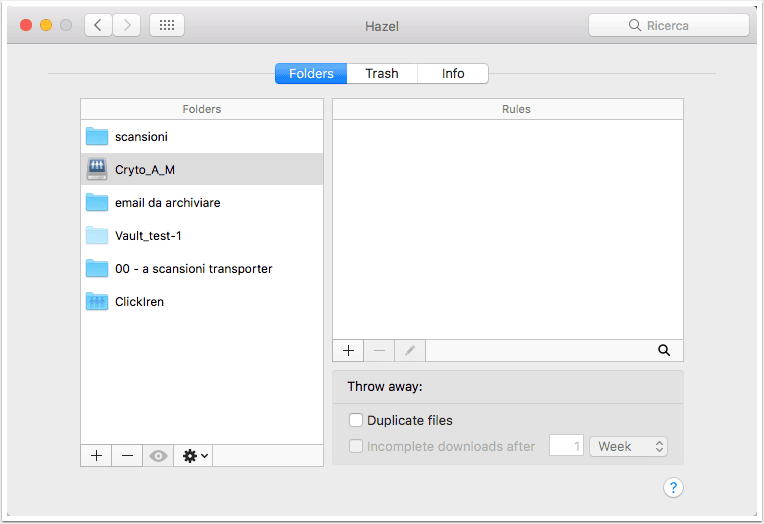Edit rule with the pencil button

tap(410, 350)
